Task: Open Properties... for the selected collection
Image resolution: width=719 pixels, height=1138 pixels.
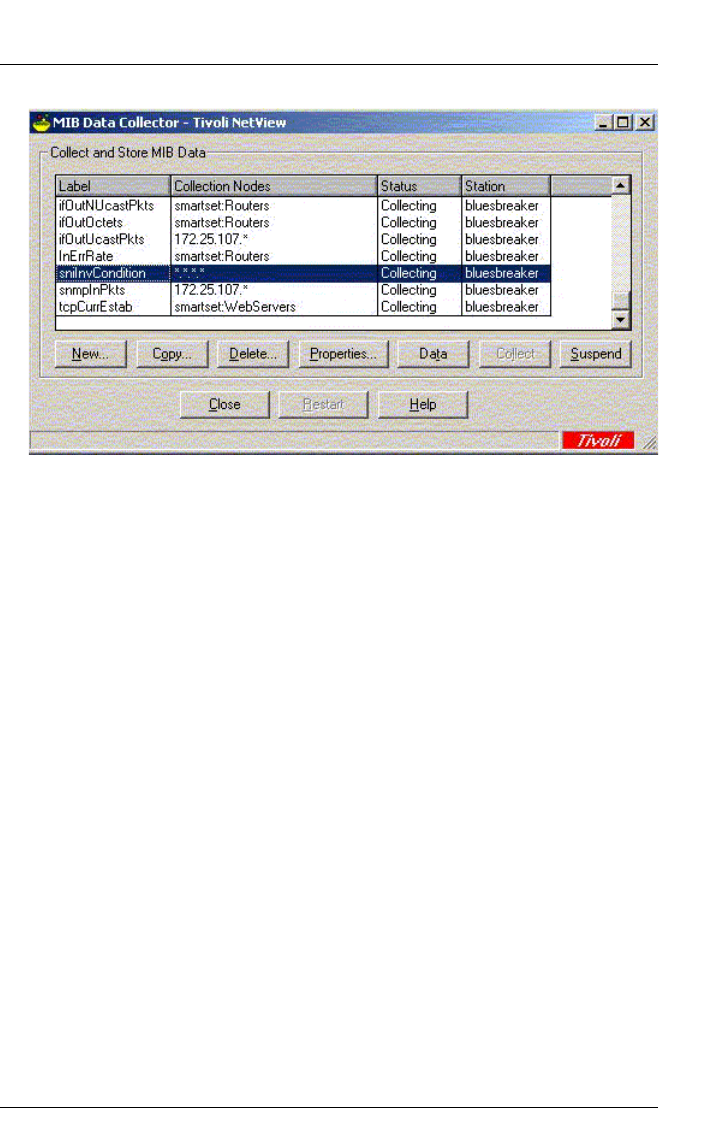Action: point(343,354)
